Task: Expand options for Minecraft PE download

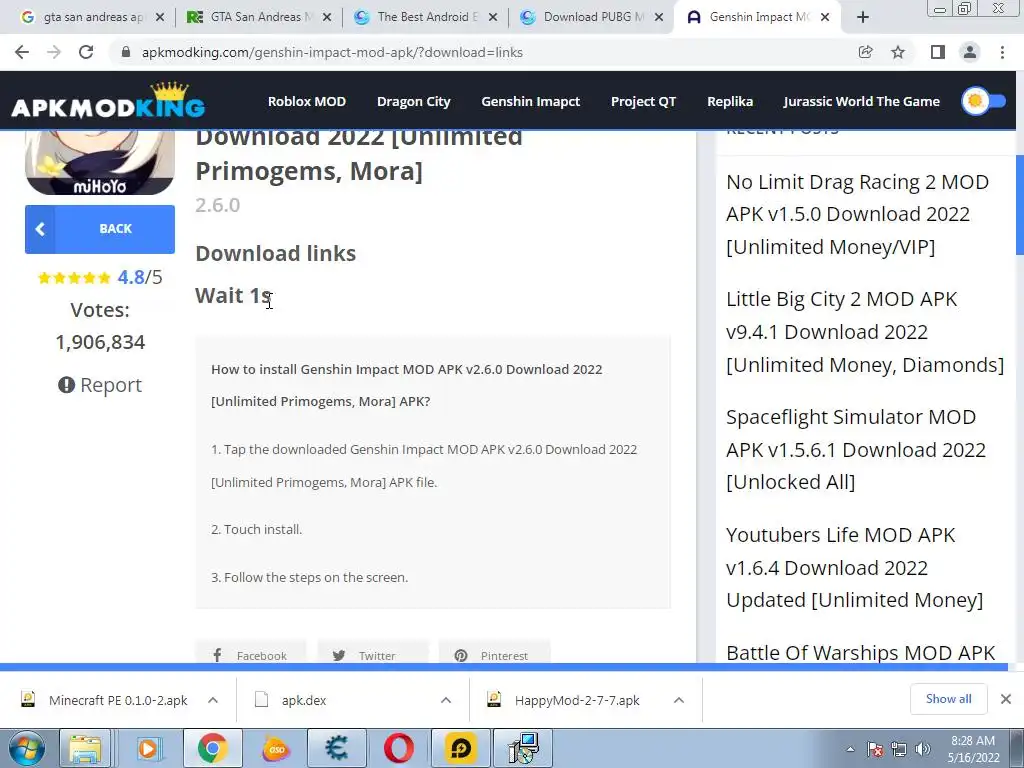Action: click(213, 700)
